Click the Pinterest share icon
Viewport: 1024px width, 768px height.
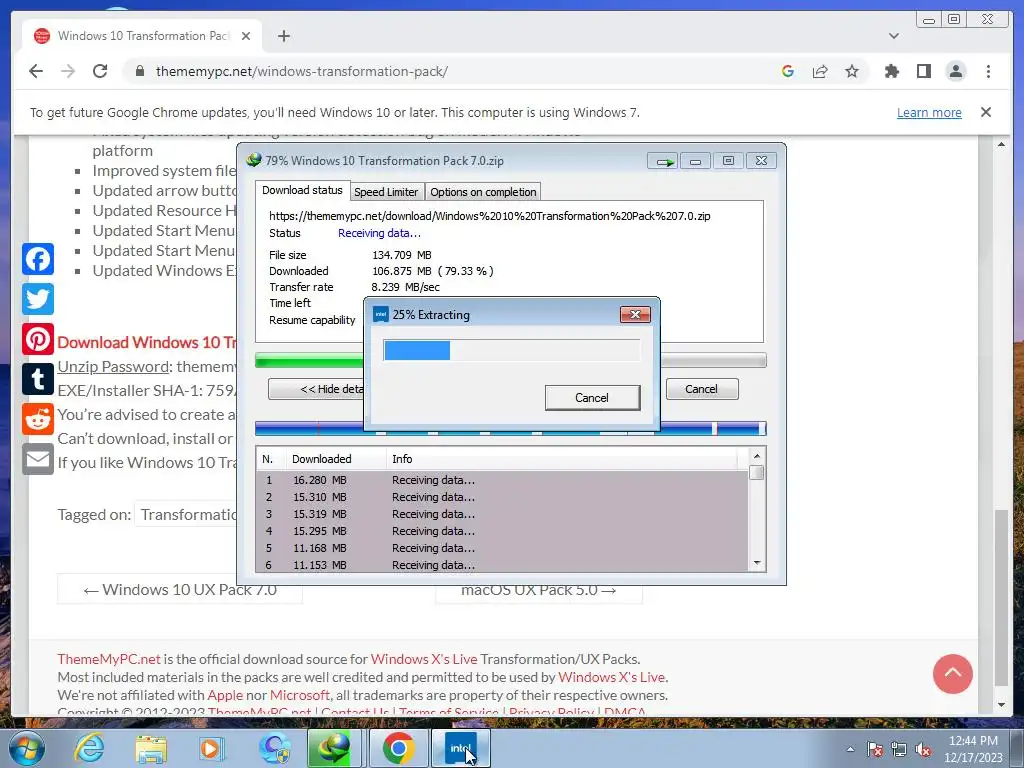(38, 339)
